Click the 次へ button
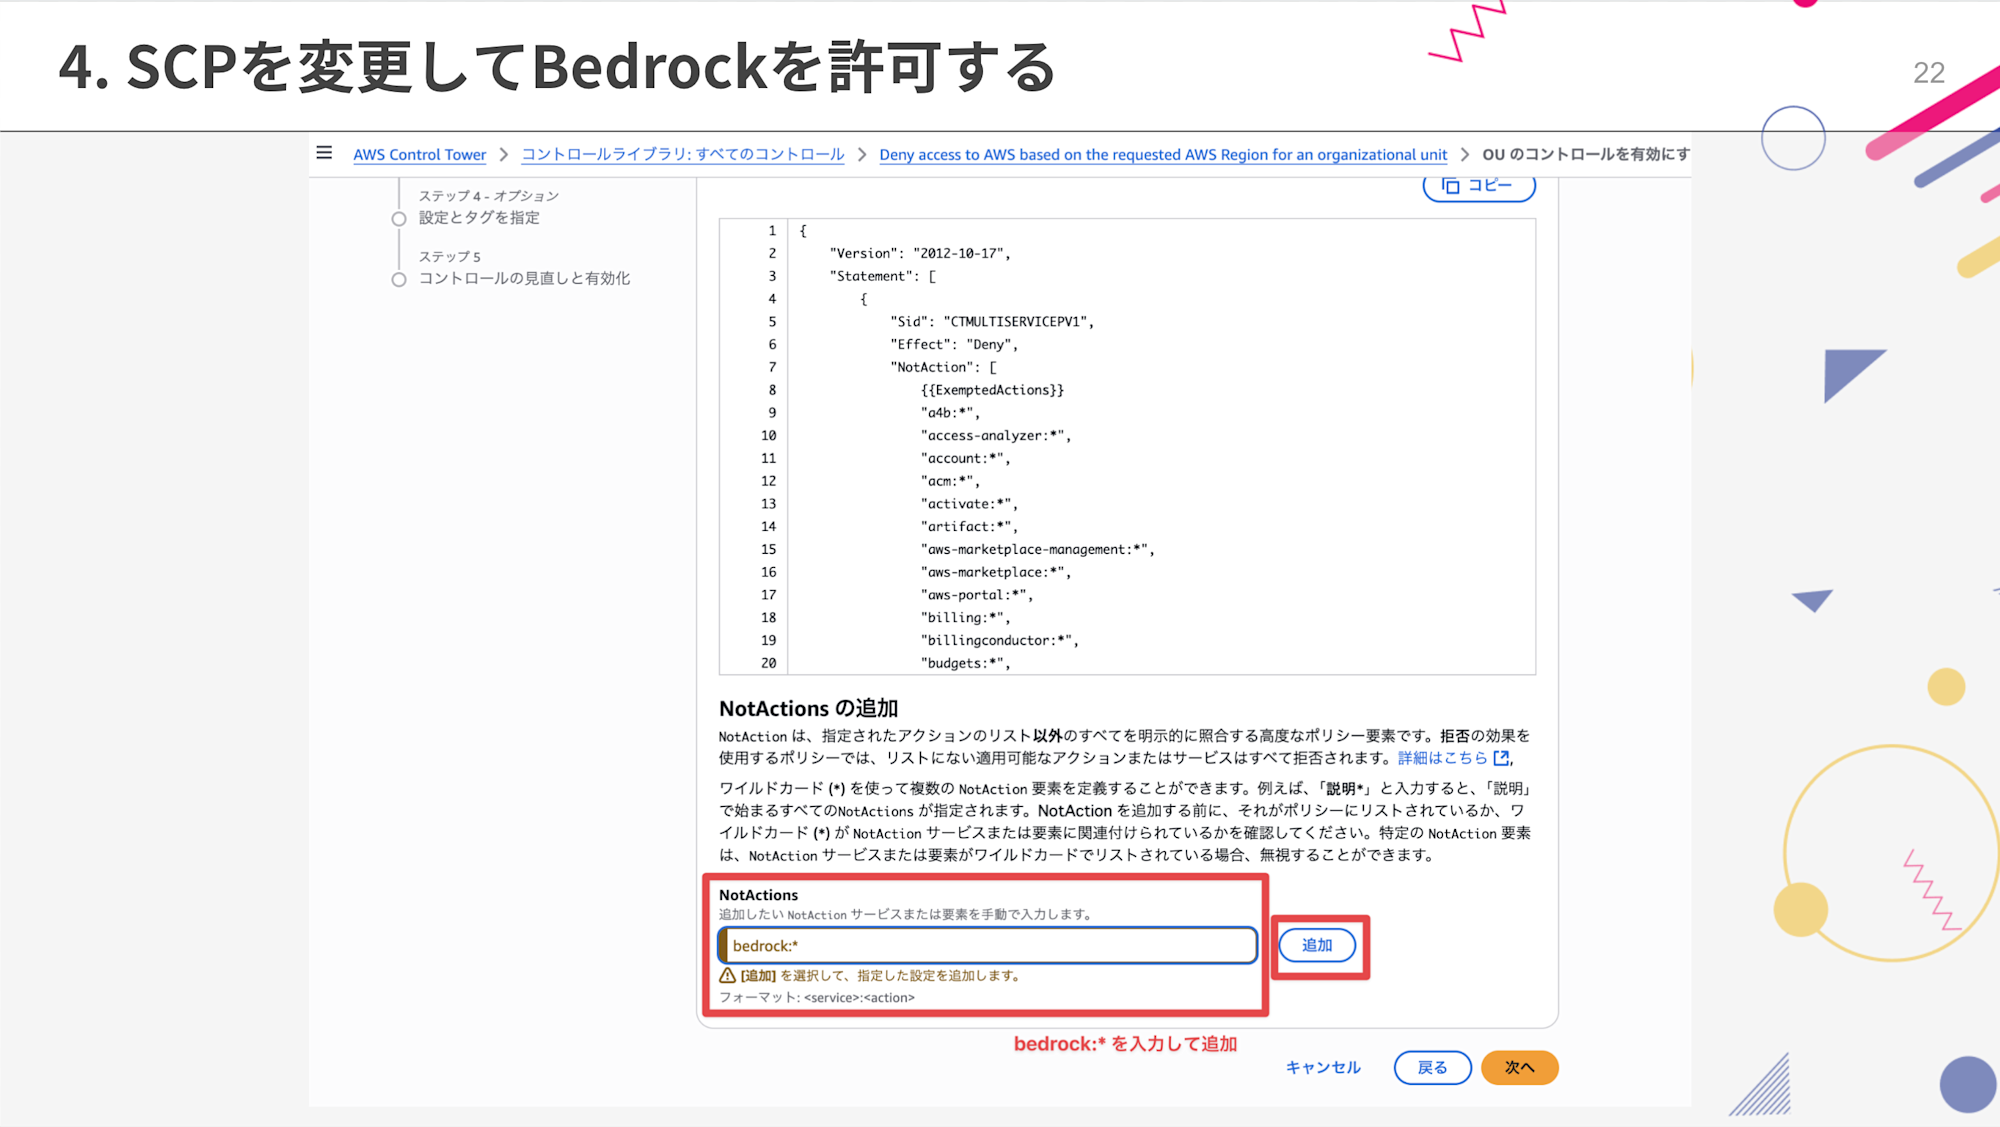Viewport: 2000px width, 1127px height. click(1519, 1067)
